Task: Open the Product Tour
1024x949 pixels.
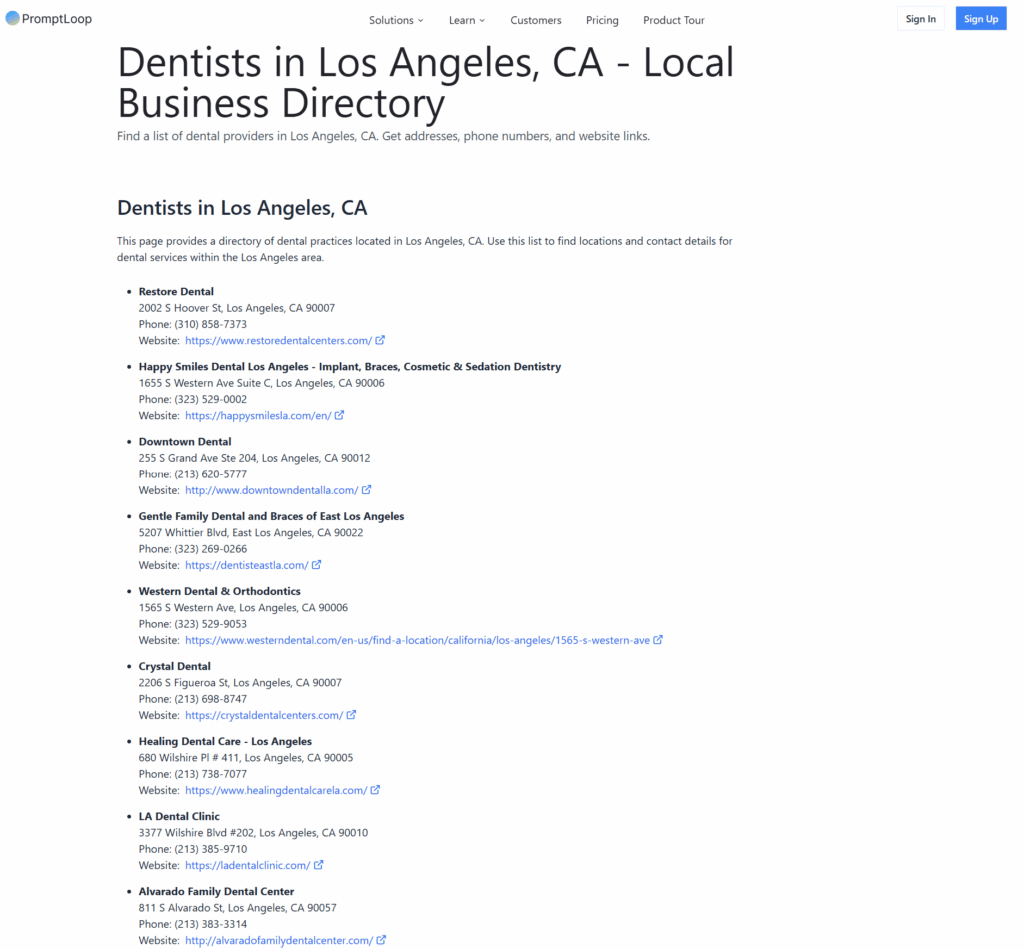Action: click(674, 20)
